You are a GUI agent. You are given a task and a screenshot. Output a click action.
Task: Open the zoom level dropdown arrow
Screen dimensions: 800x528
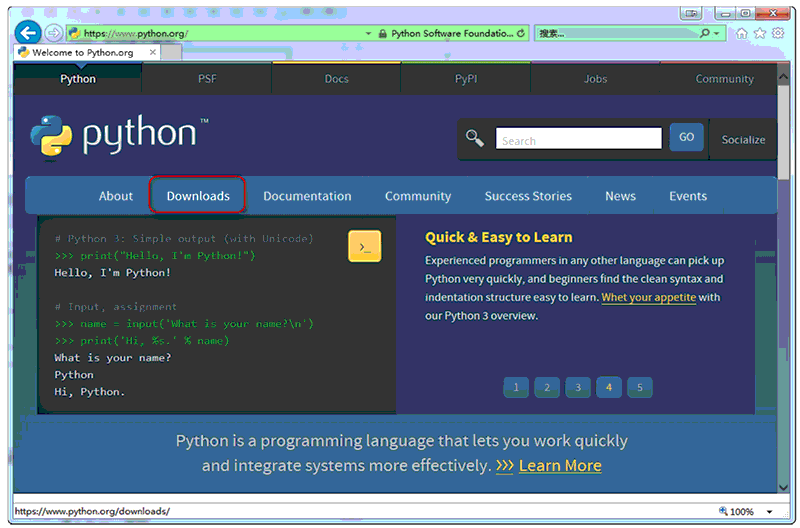point(769,511)
